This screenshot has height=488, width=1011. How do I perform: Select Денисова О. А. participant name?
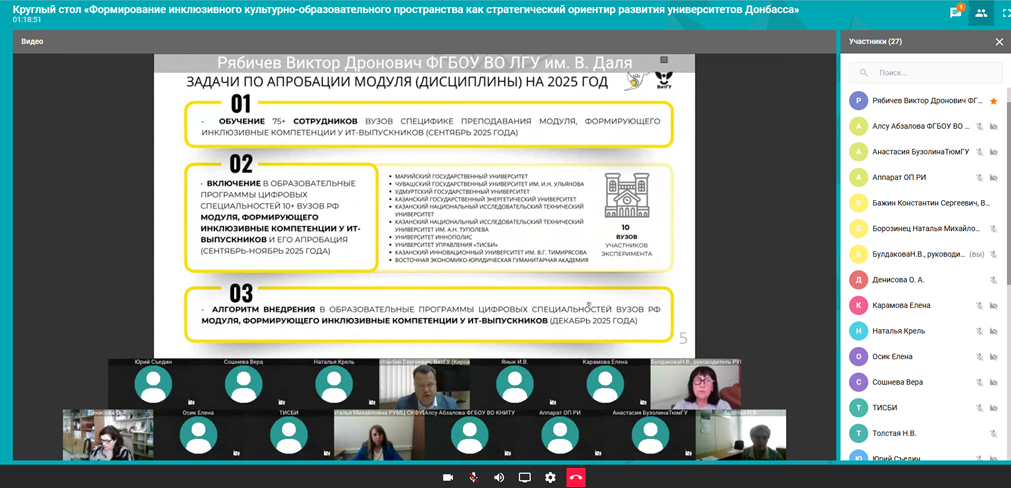(898, 280)
